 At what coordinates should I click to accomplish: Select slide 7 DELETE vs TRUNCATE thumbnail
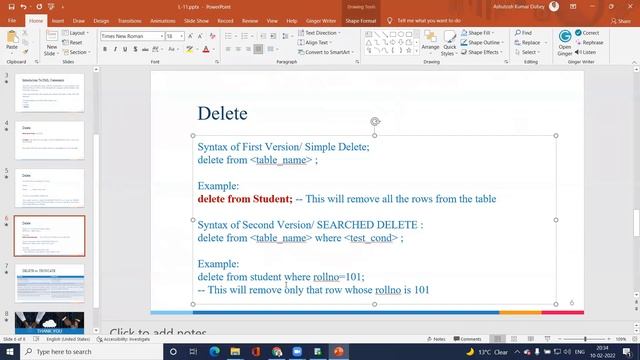pos(50,283)
